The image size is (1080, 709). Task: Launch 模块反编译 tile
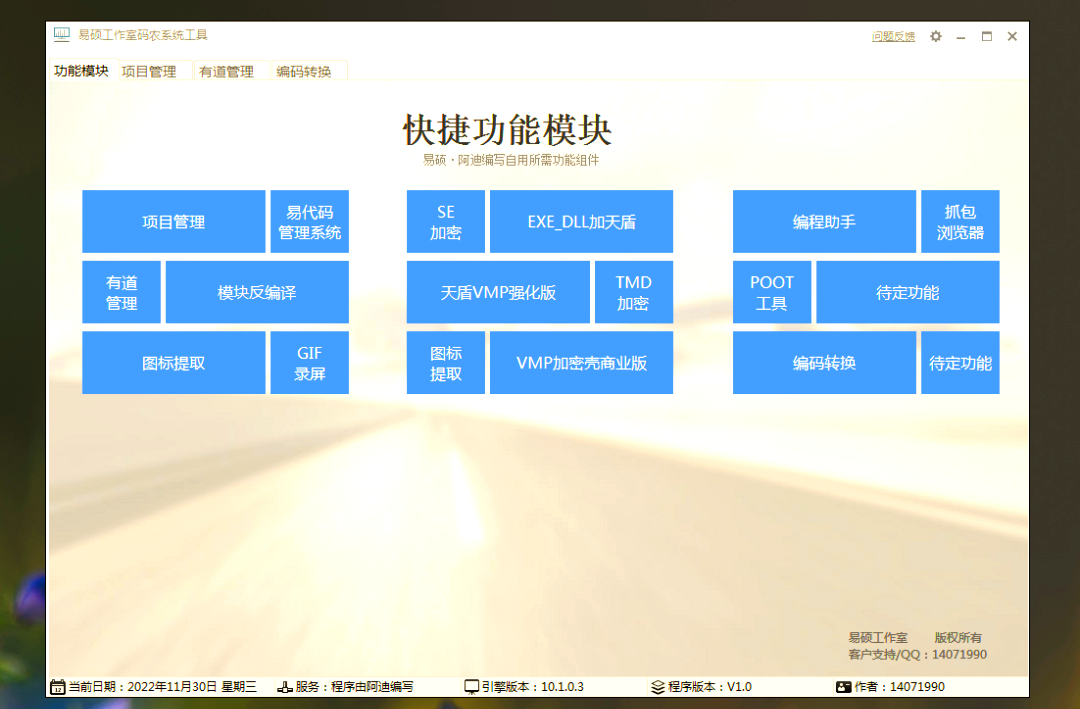257,292
